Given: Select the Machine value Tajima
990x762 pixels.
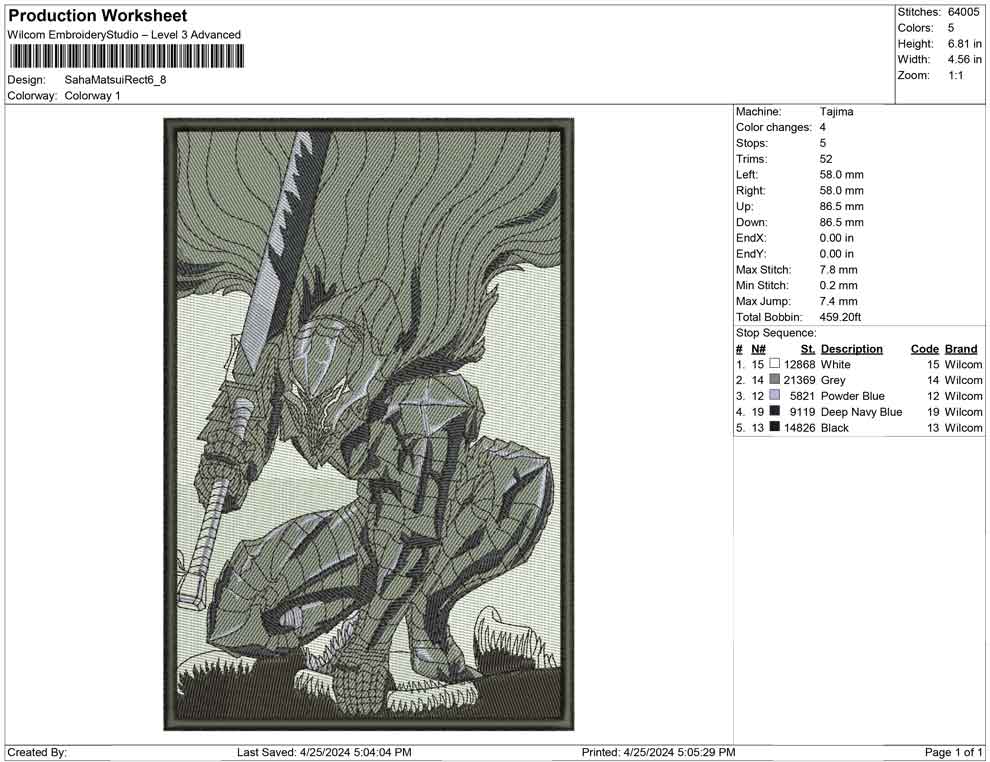Looking at the screenshot, I should click(837, 112).
